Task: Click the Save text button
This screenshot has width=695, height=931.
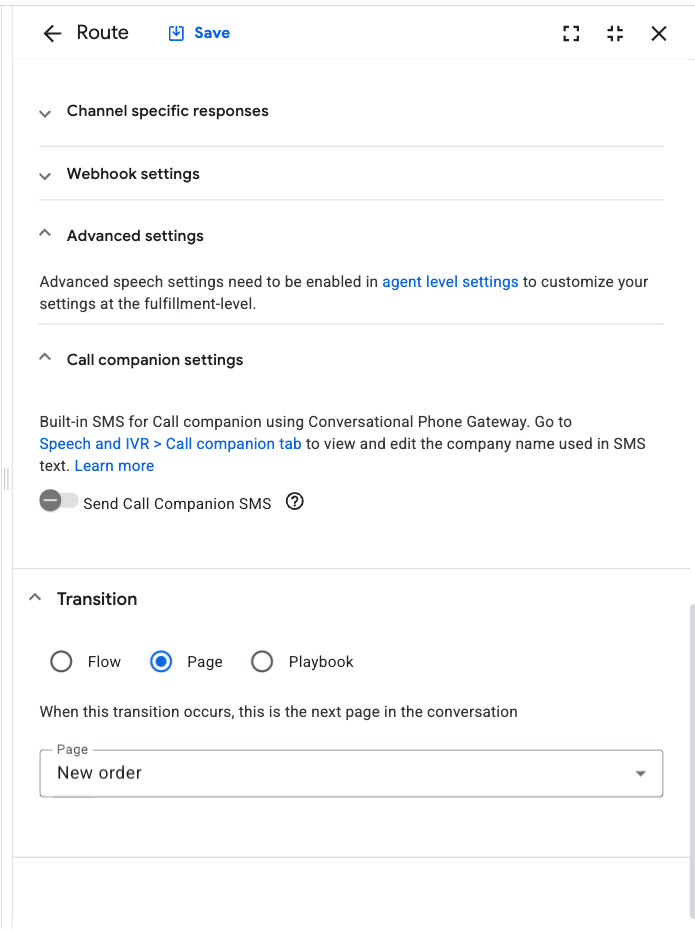Action: 212,33
